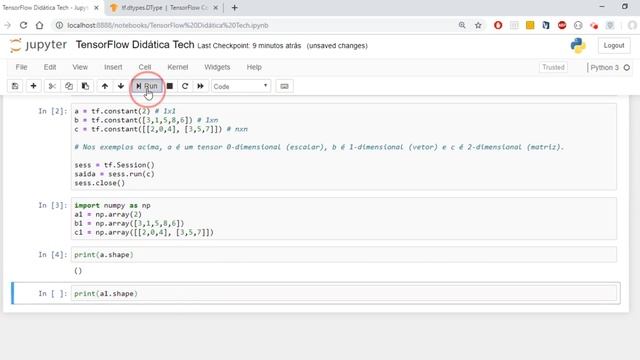Screen dimensions: 640x360
Task: Click the site information icon
Action: [x=59, y=25]
